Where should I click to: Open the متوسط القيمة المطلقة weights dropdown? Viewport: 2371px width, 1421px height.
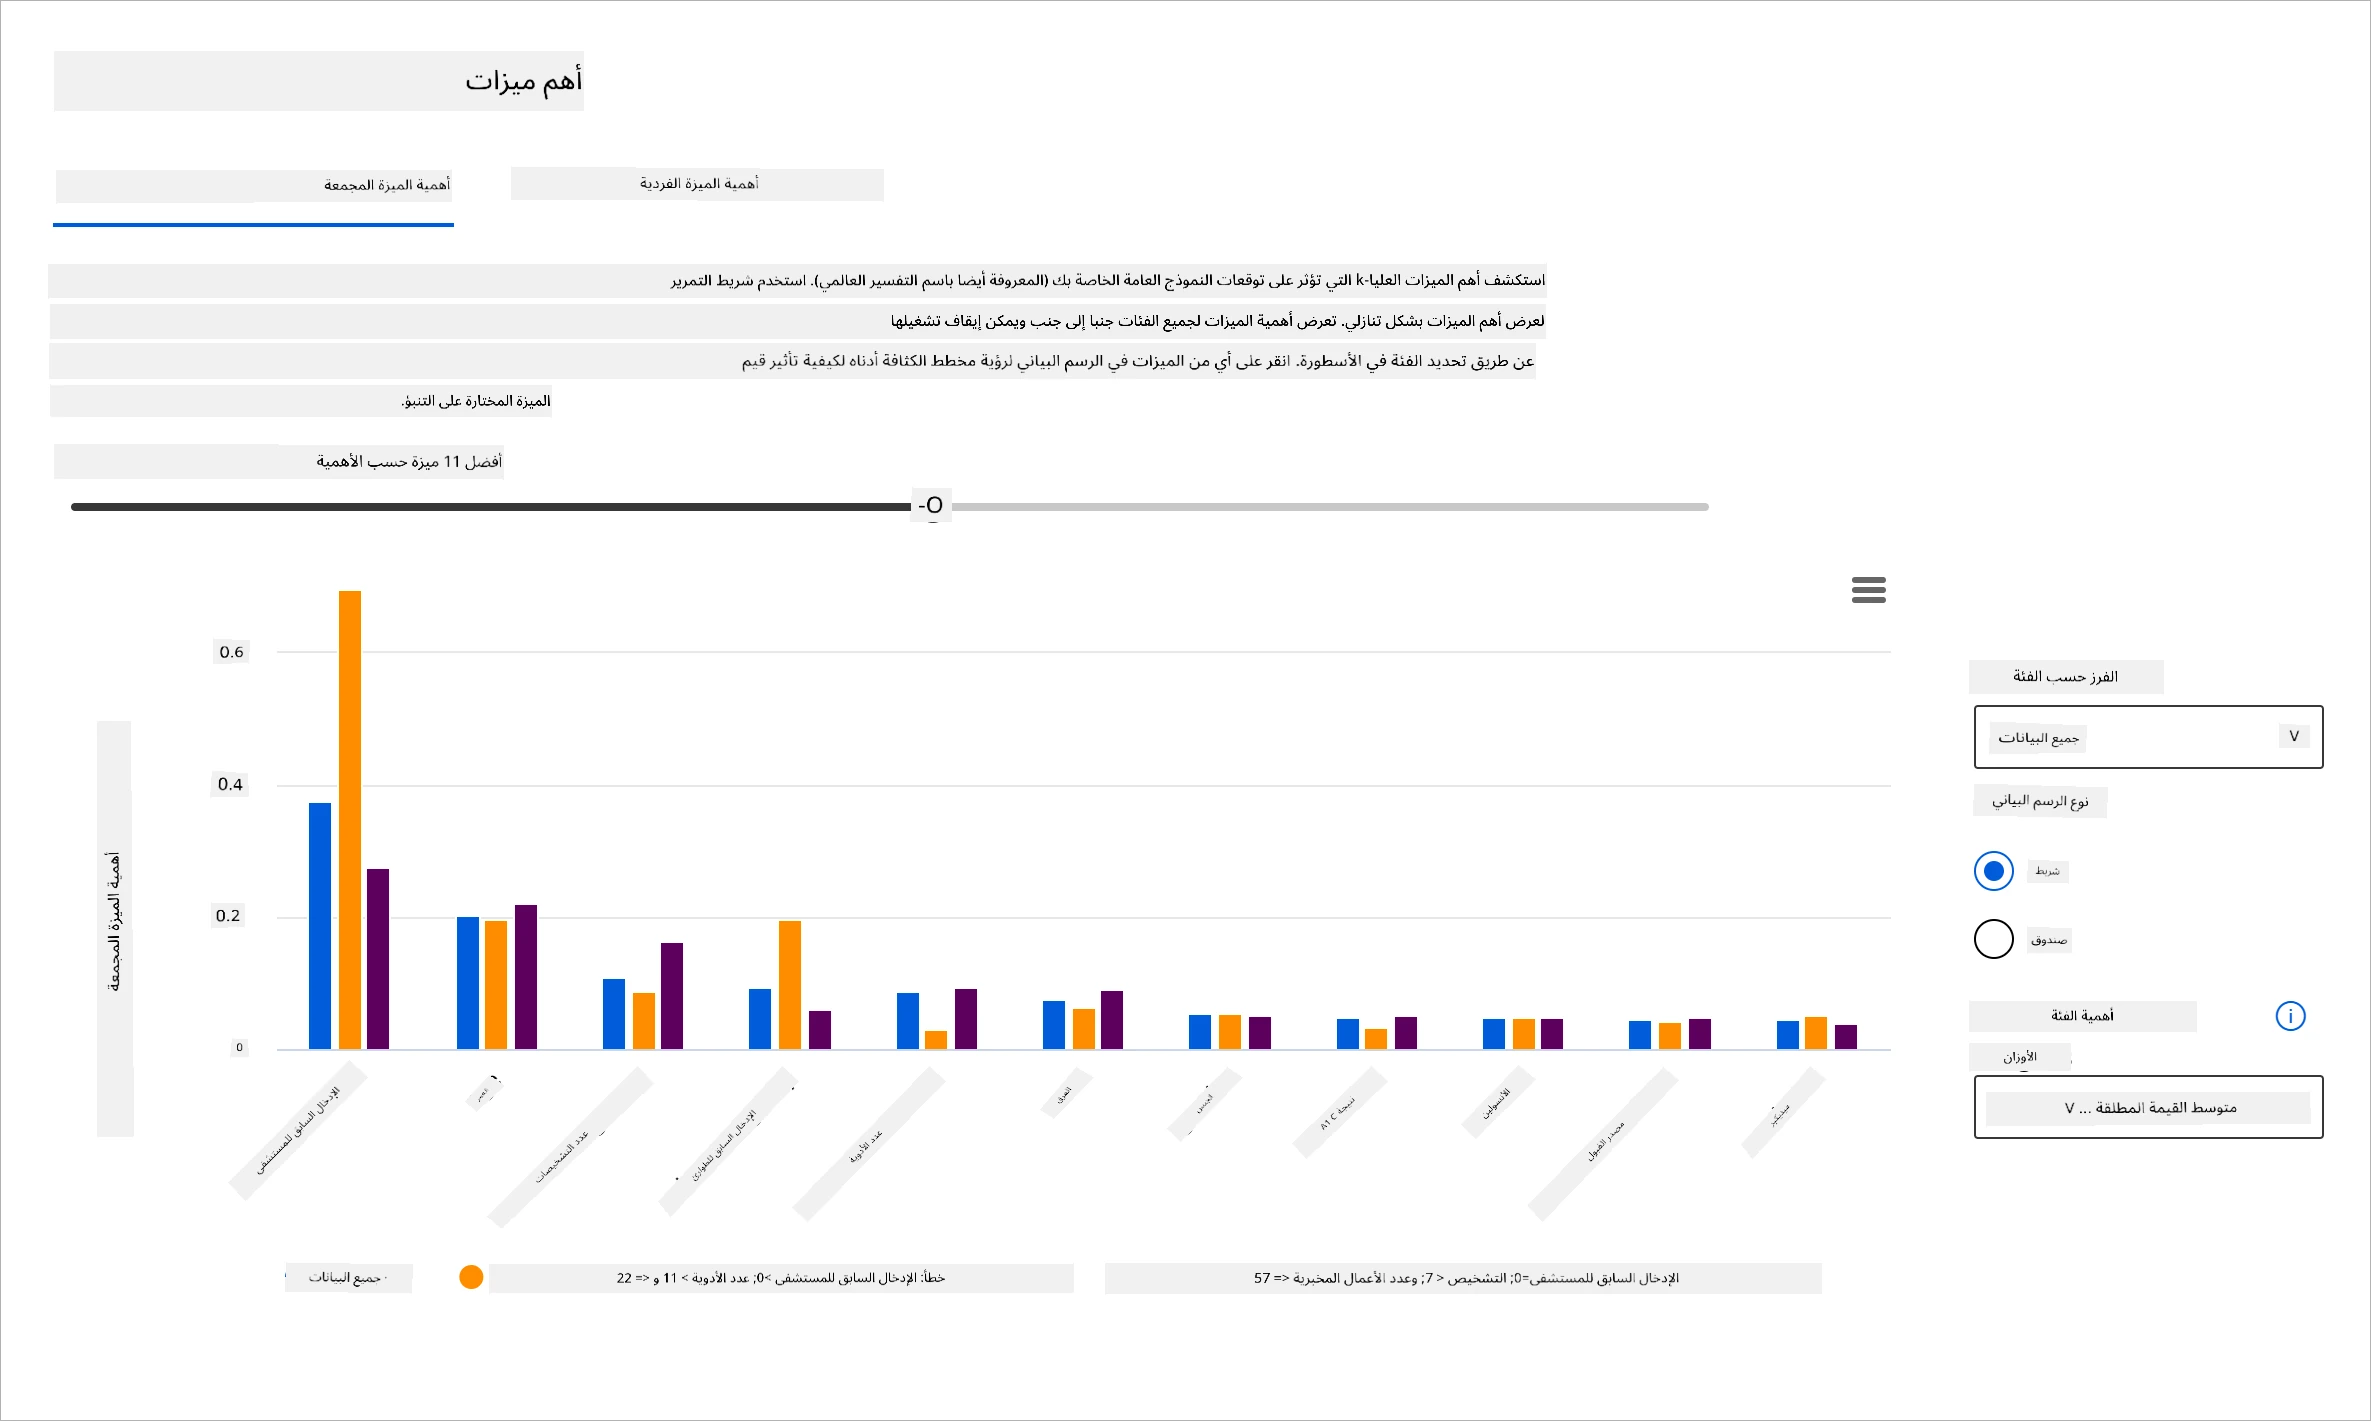click(x=2148, y=1107)
